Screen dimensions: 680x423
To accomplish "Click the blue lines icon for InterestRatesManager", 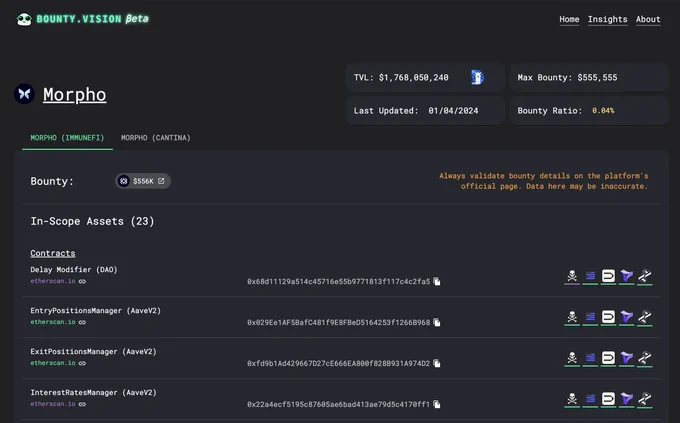I will click(590, 399).
